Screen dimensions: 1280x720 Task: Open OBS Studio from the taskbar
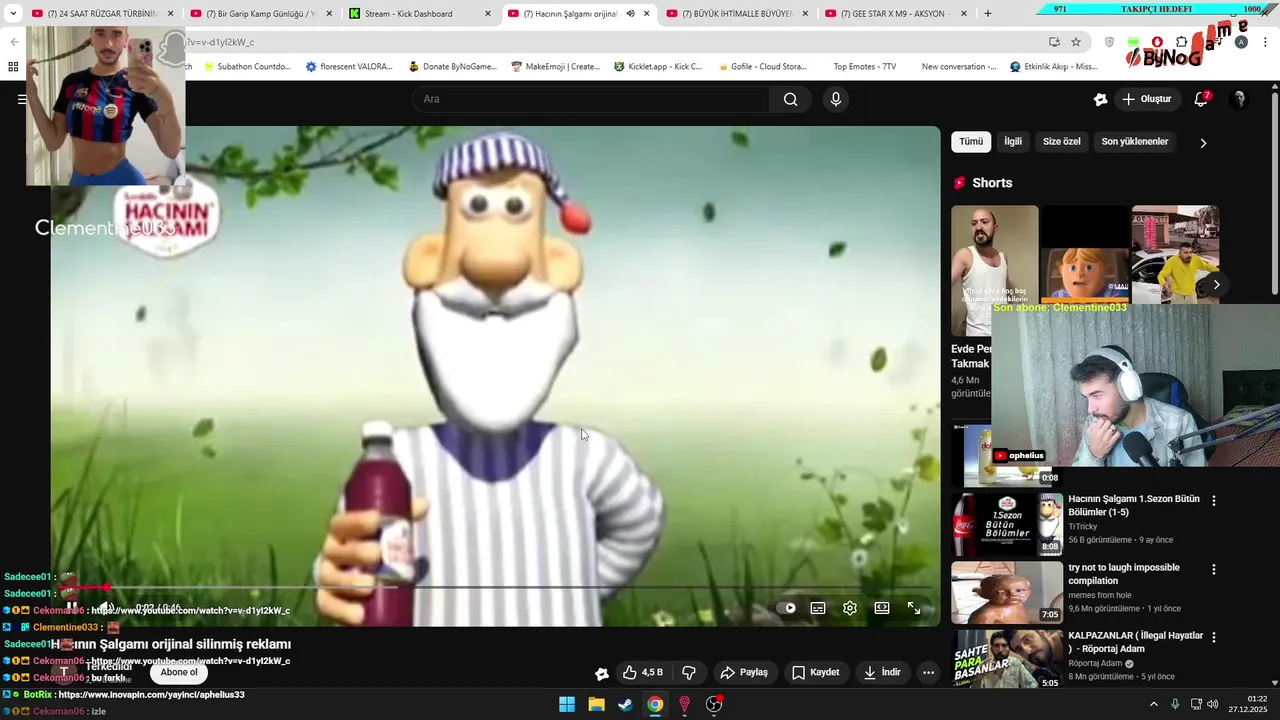pos(714,704)
